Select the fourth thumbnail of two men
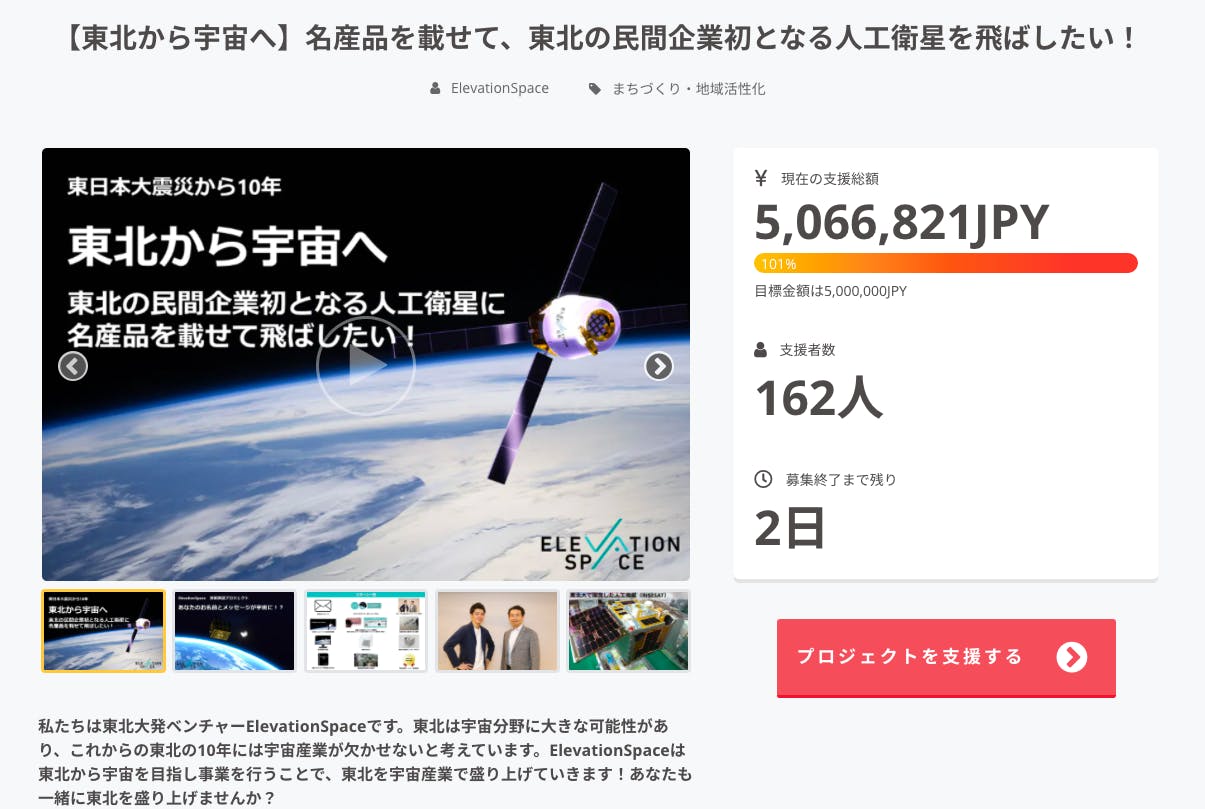Viewport: 1205px width, 809px height. coord(497,631)
